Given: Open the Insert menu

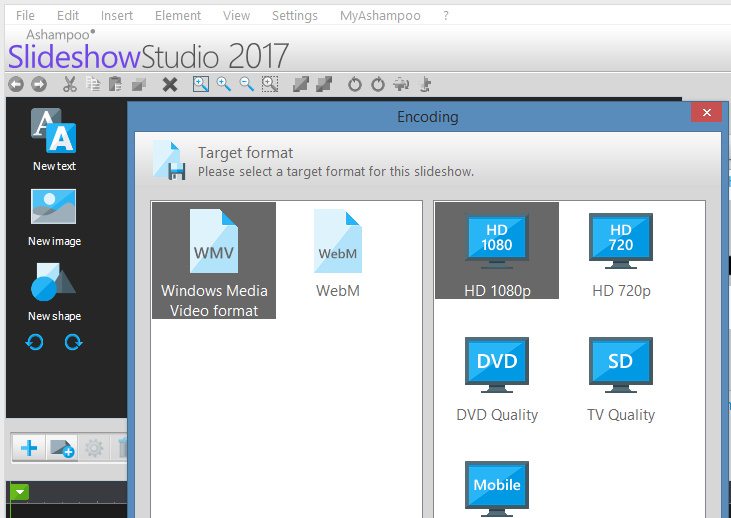Looking at the screenshot, I should click(117, 16).
